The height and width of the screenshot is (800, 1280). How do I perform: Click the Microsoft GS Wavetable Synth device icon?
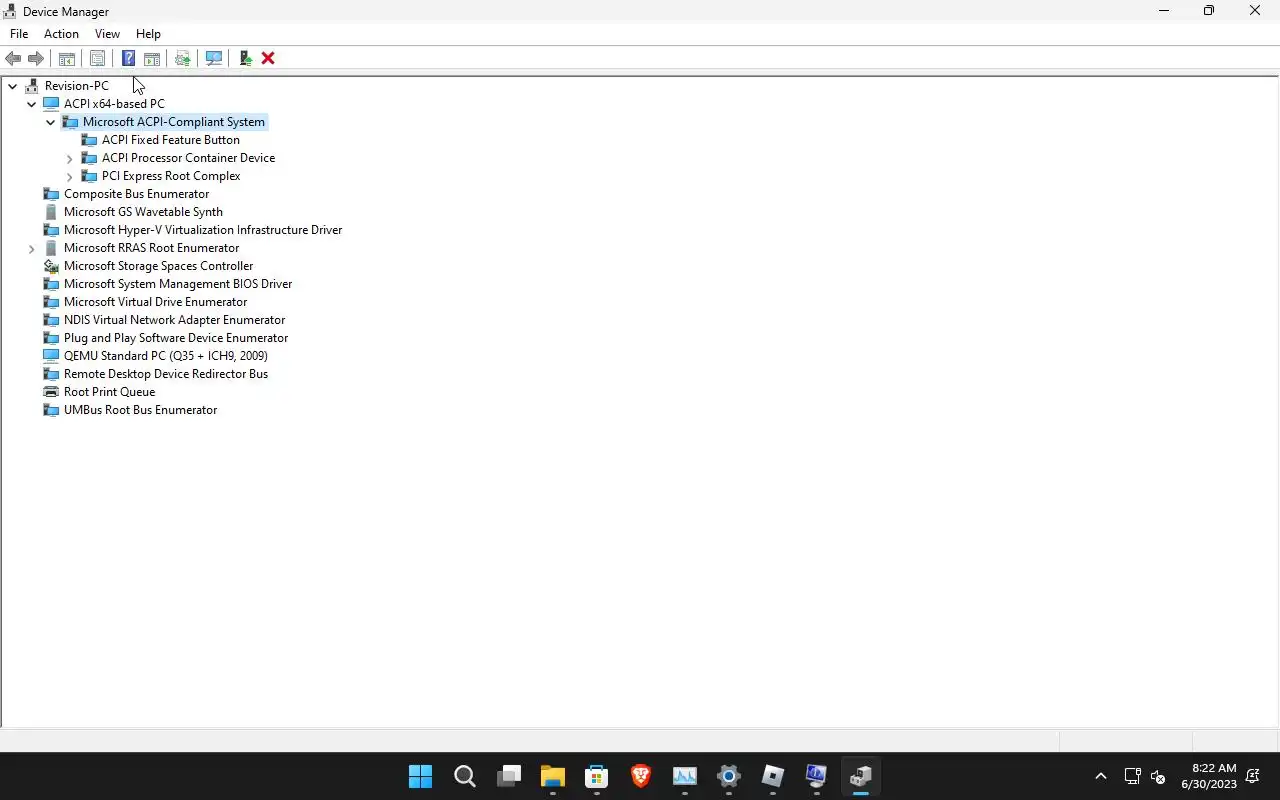(52, 212)
